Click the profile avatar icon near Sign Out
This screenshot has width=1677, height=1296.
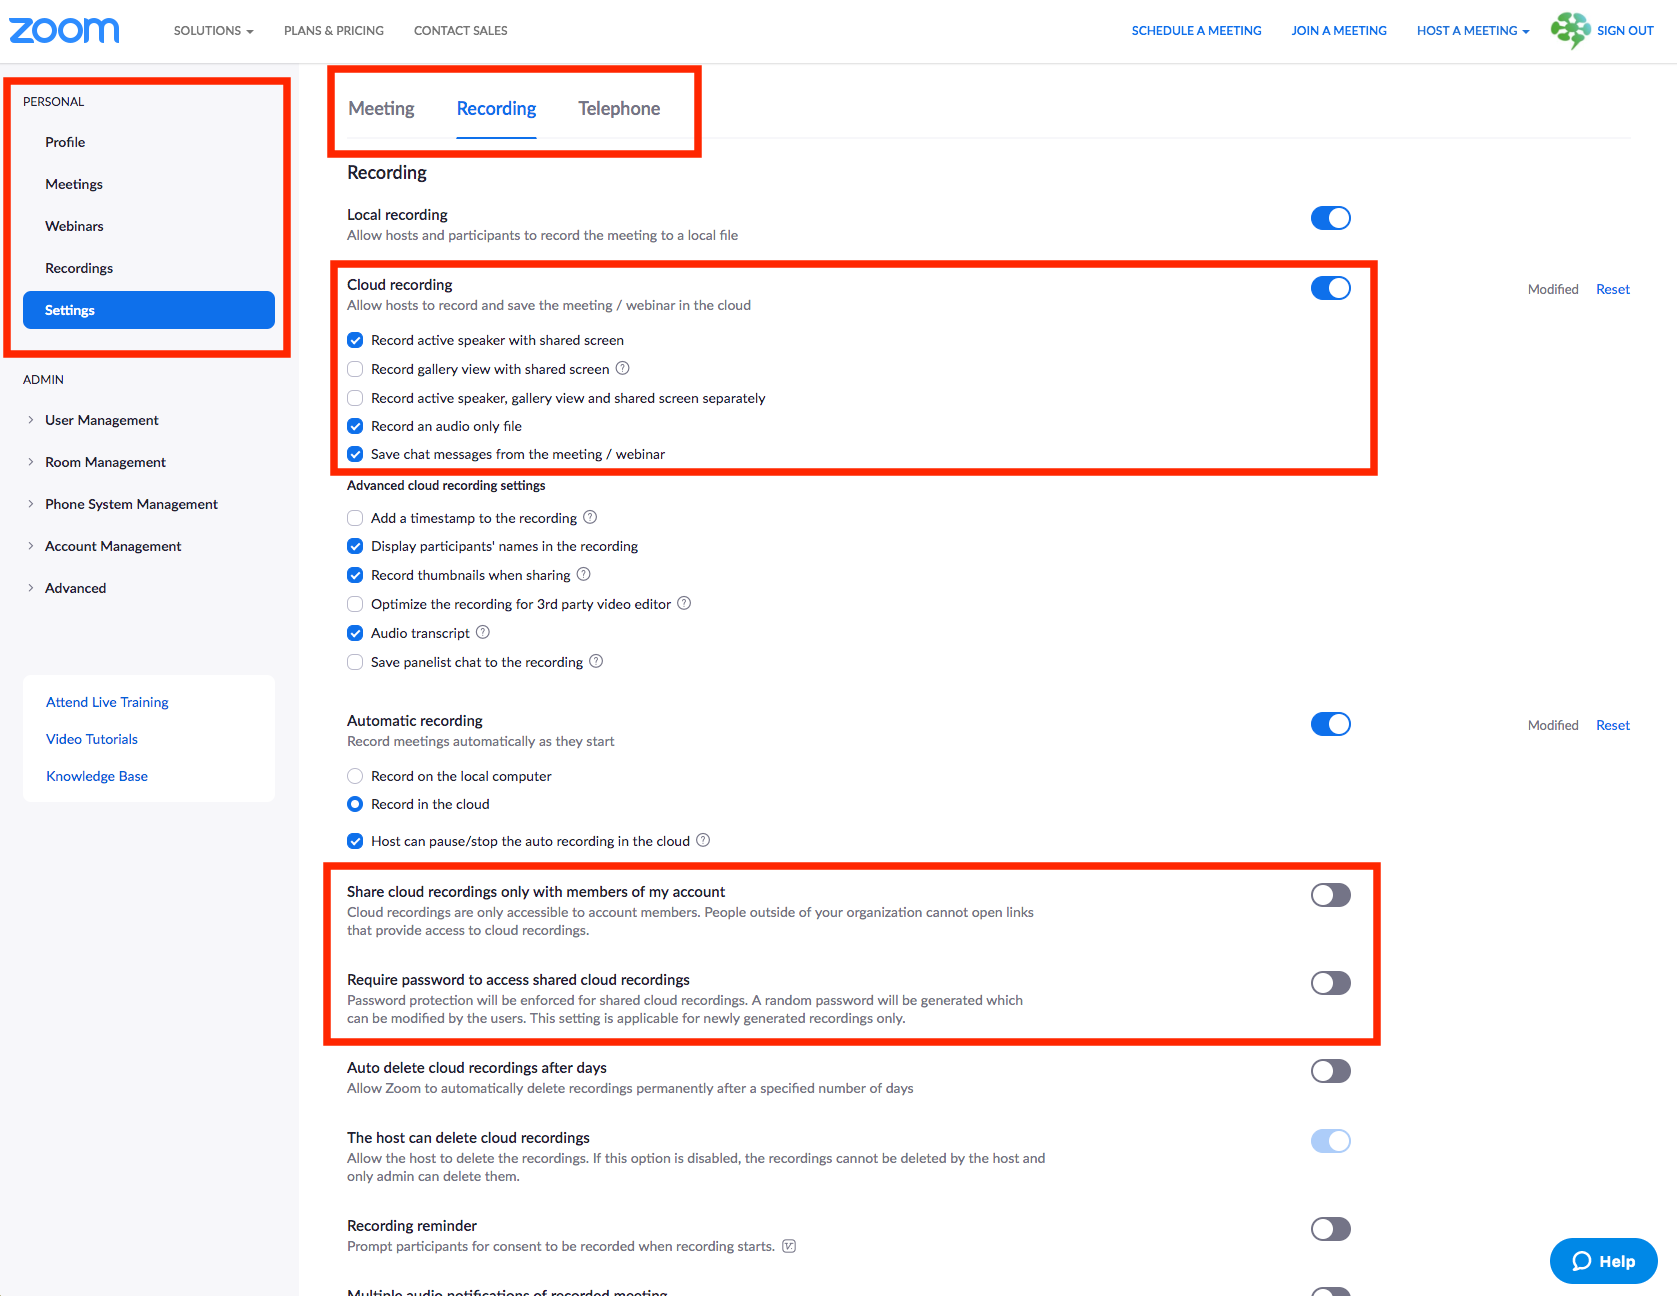1570,30
